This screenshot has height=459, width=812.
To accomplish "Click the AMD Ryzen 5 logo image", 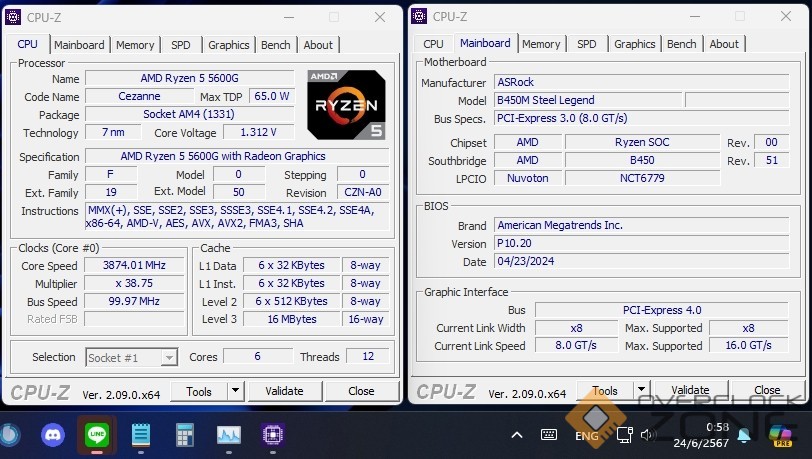I will point(346,105).
